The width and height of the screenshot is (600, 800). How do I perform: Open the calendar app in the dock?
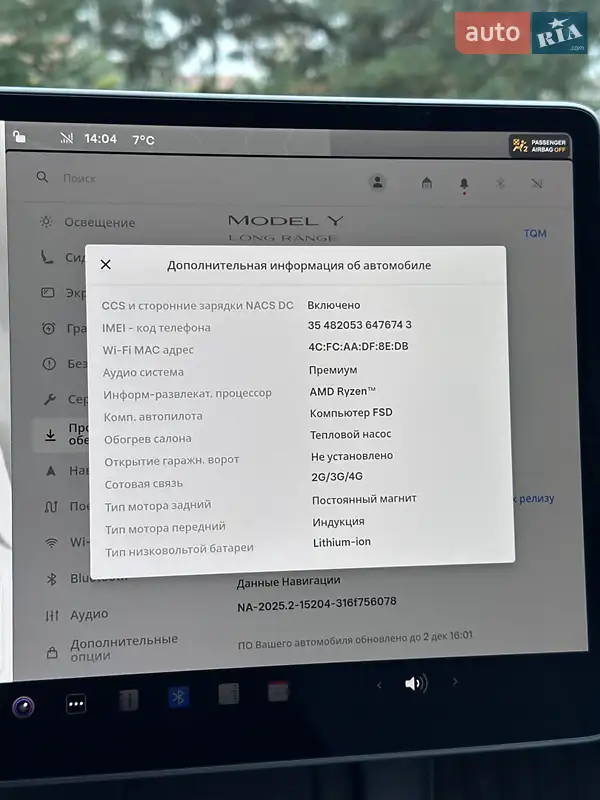(278, 691)
